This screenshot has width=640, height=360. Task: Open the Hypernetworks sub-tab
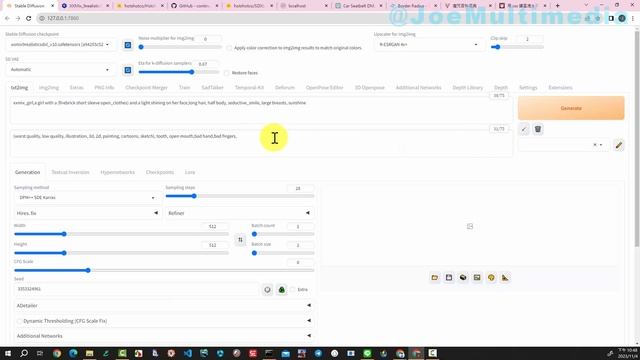pos(118,172)
